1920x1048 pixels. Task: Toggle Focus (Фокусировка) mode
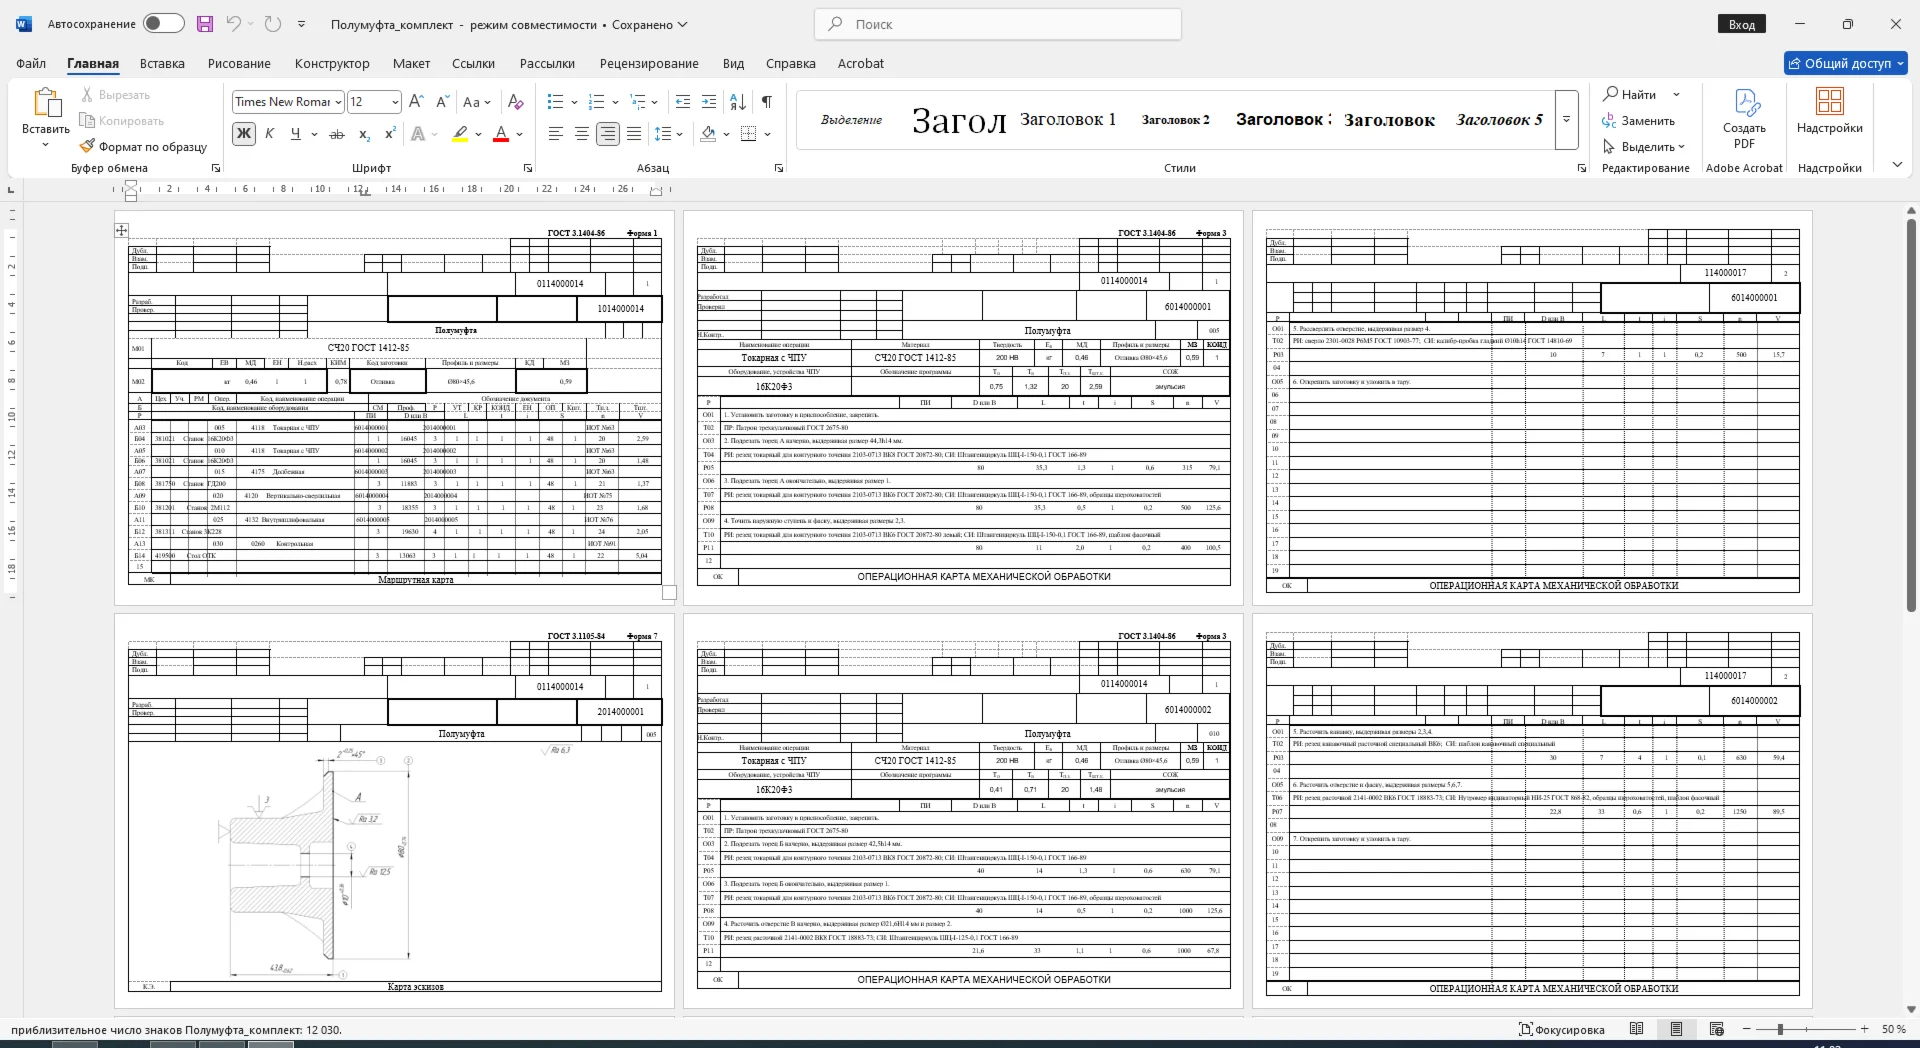click(1561, 1029)
